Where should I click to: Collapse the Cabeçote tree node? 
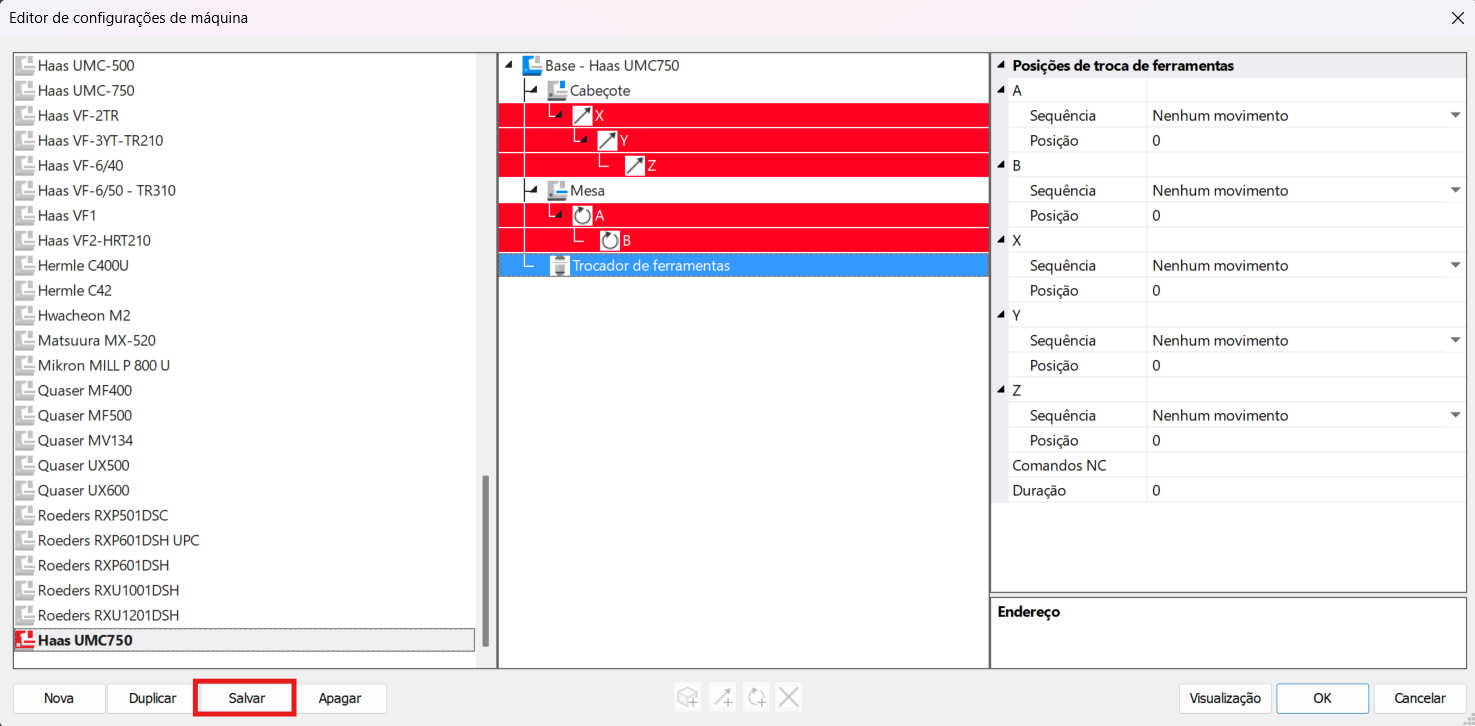tap(534, 91)
